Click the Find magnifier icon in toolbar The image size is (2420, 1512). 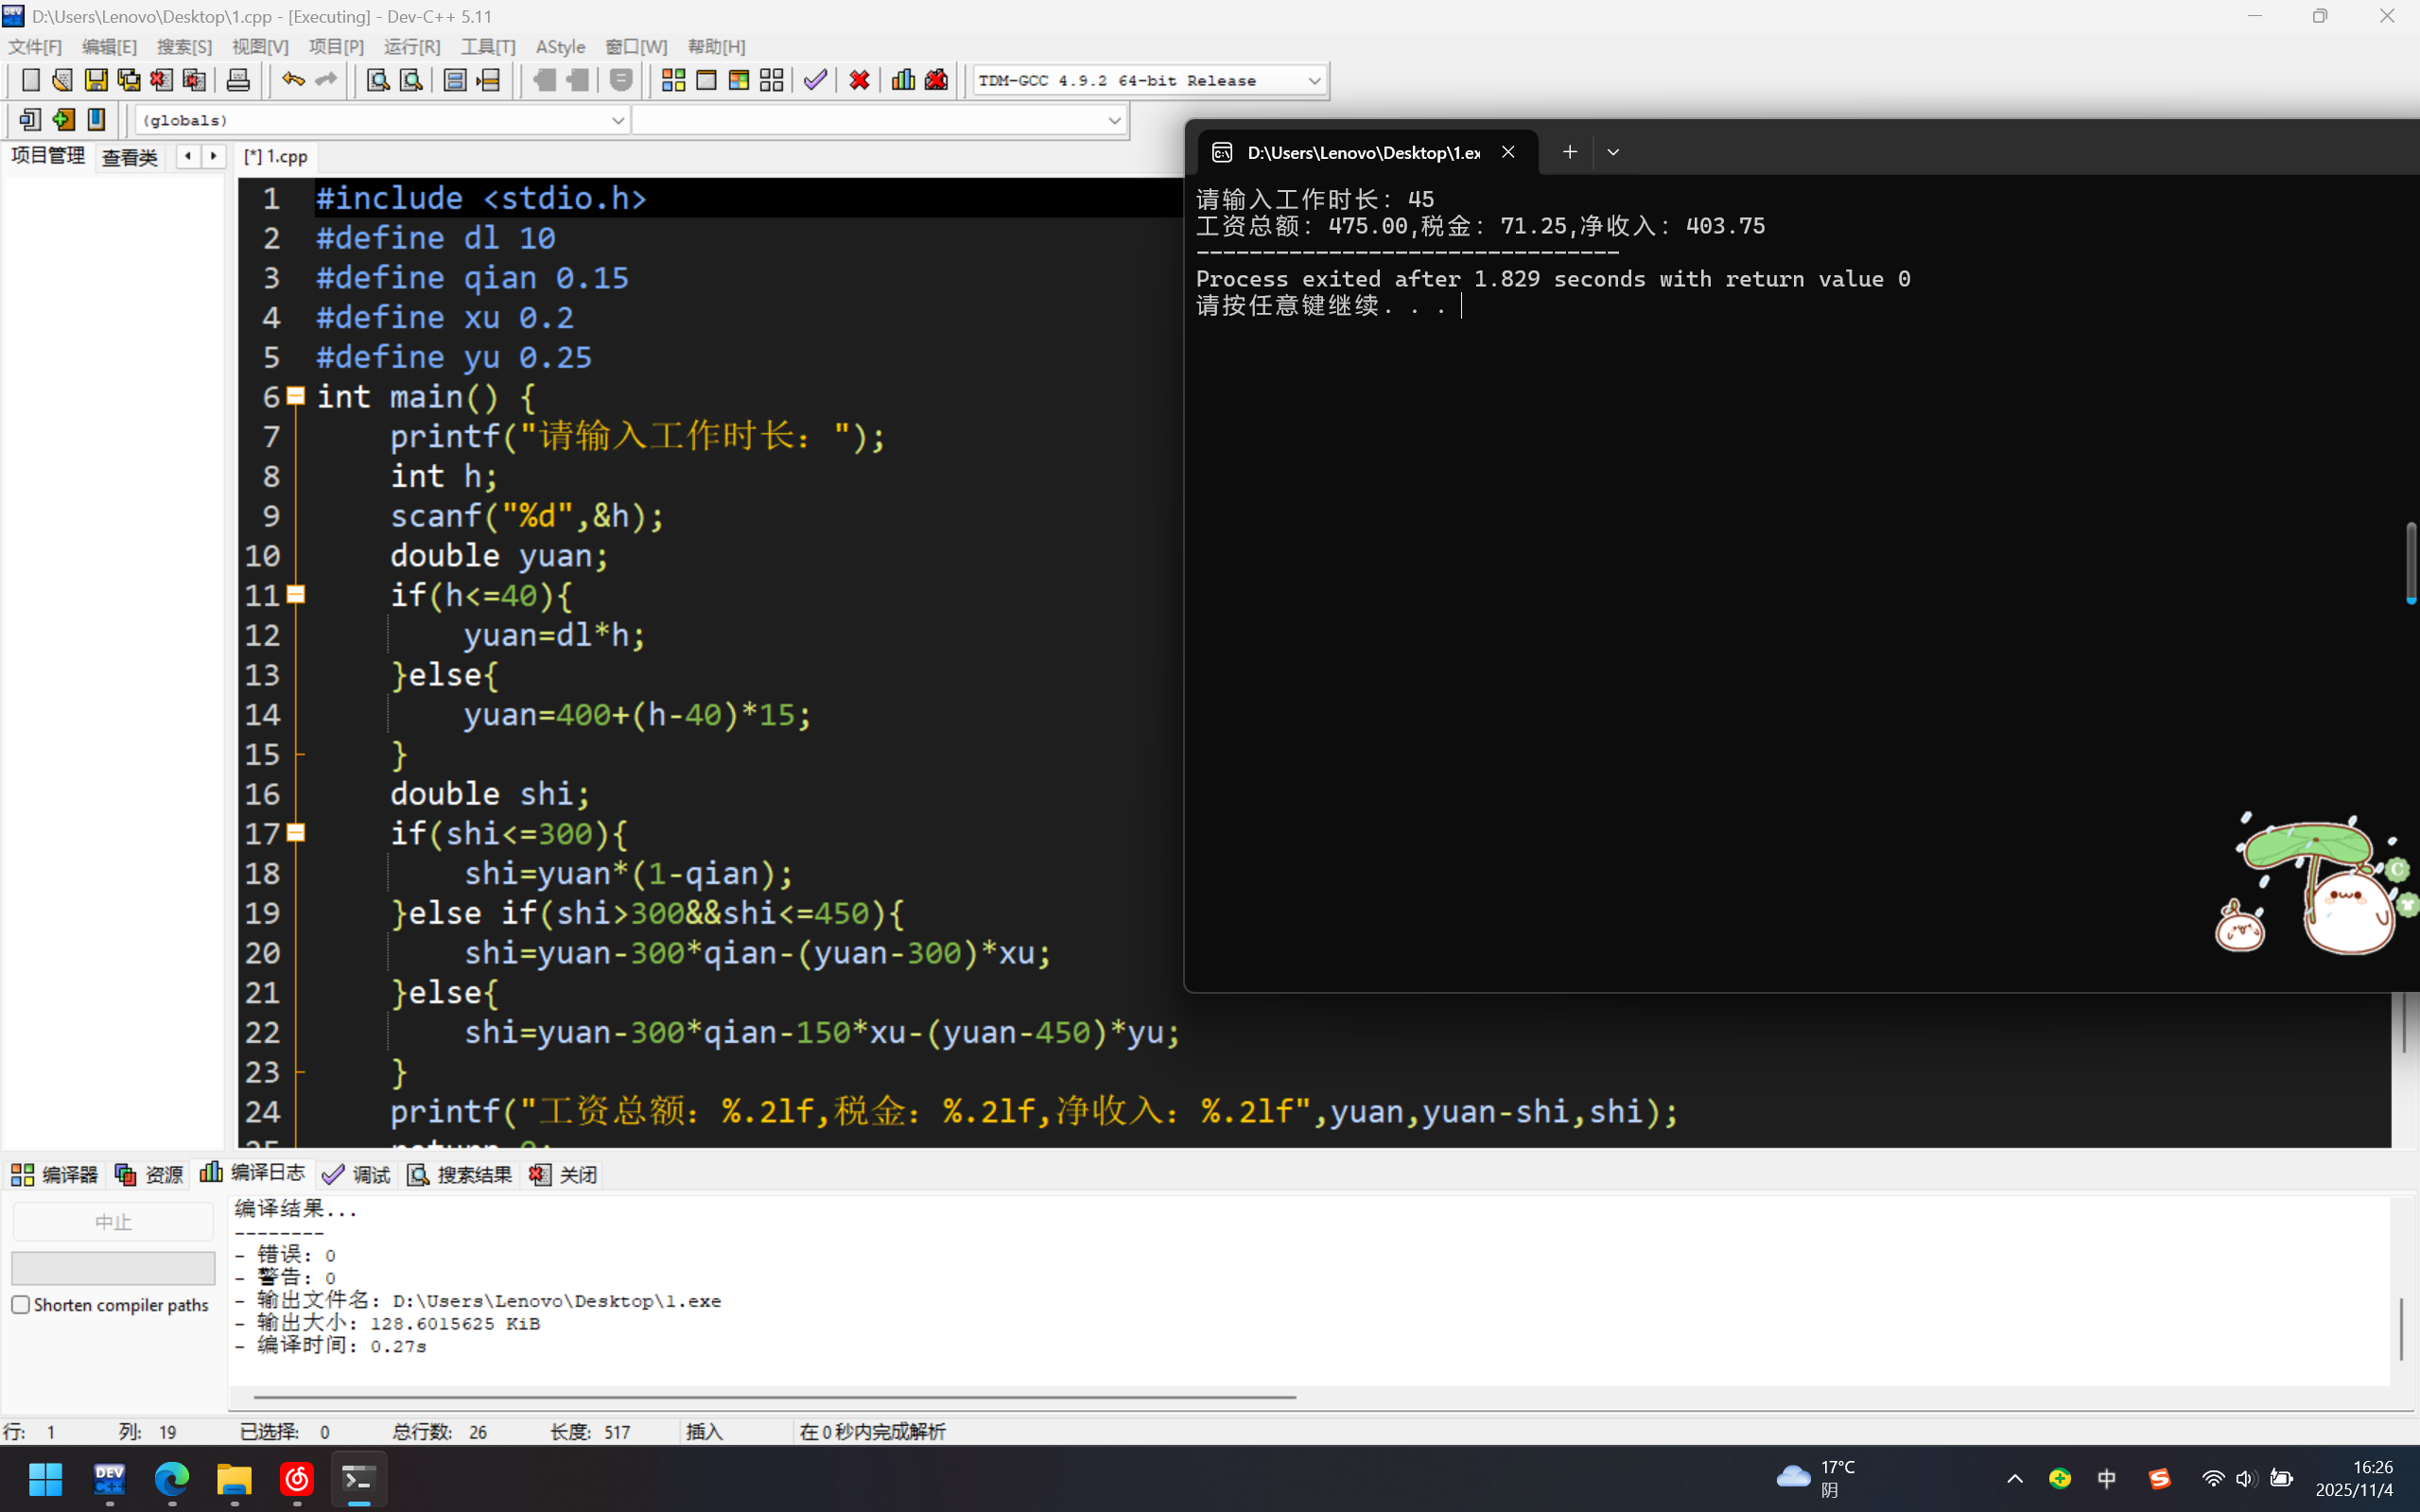377,80
